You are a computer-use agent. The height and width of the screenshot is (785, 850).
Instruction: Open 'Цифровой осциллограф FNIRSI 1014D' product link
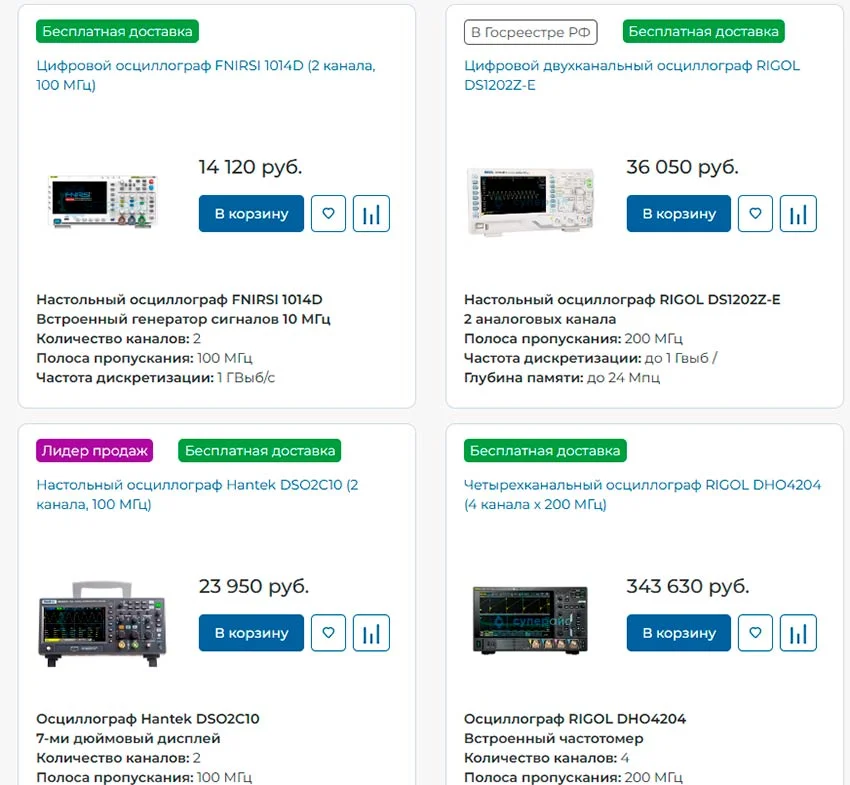click(206, 75)
